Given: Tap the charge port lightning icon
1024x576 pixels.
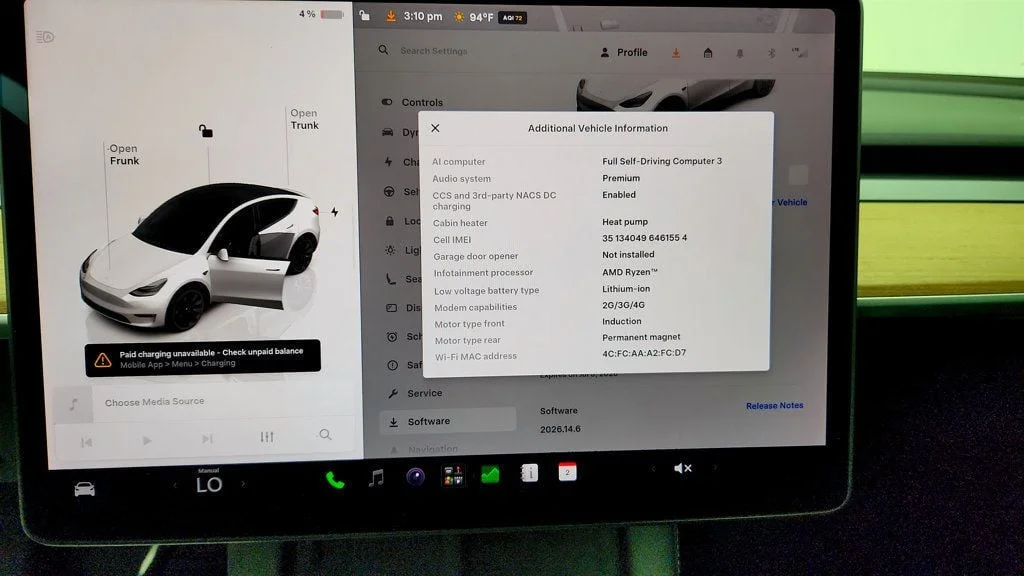Looking at the screenshot, I should tap(334, 212).
